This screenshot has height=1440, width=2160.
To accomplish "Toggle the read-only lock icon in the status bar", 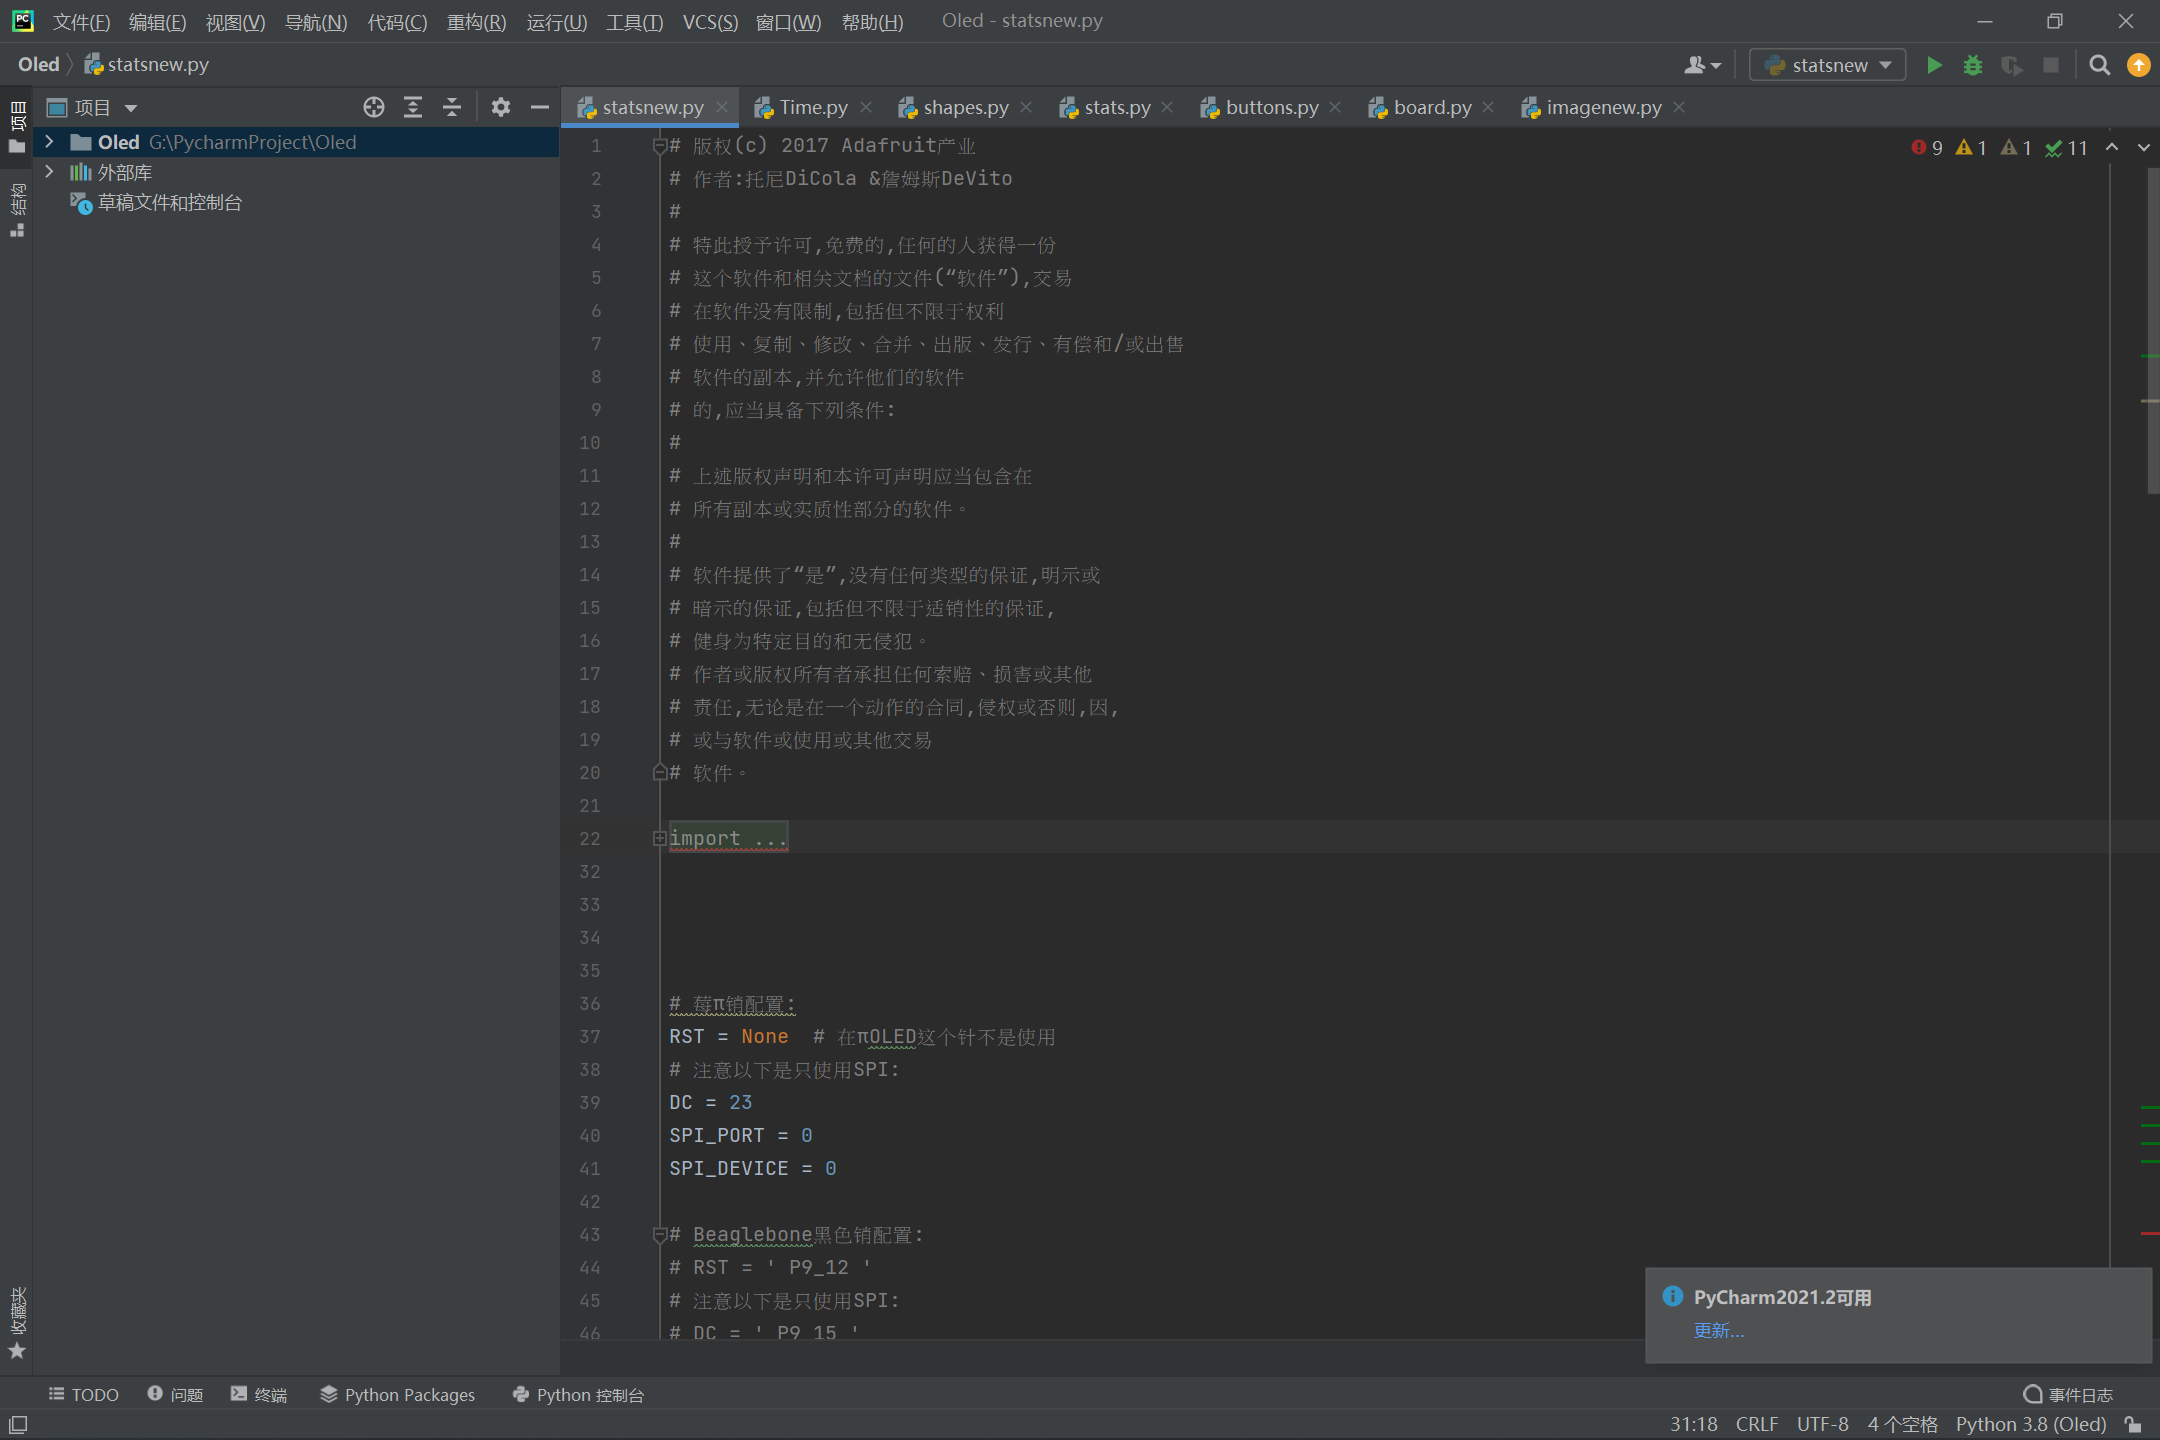I will 2133,1424.
